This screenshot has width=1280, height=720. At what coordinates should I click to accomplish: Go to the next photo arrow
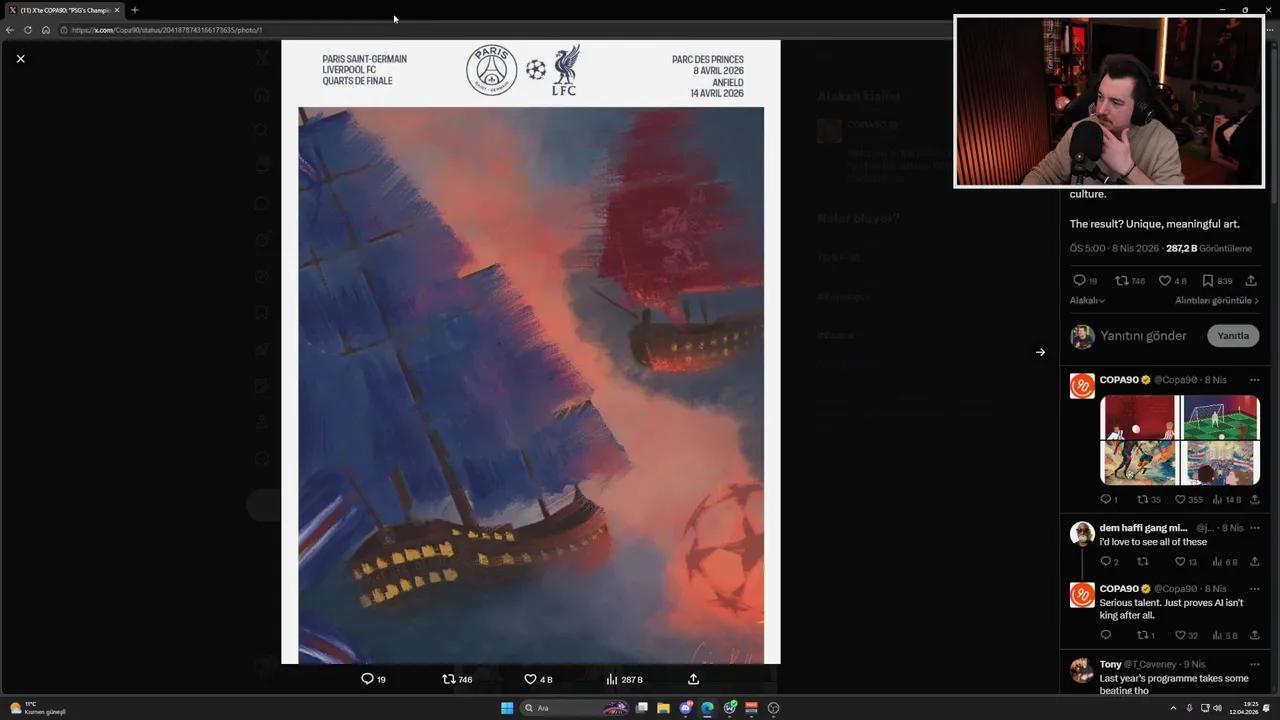tap(1040, 352)
